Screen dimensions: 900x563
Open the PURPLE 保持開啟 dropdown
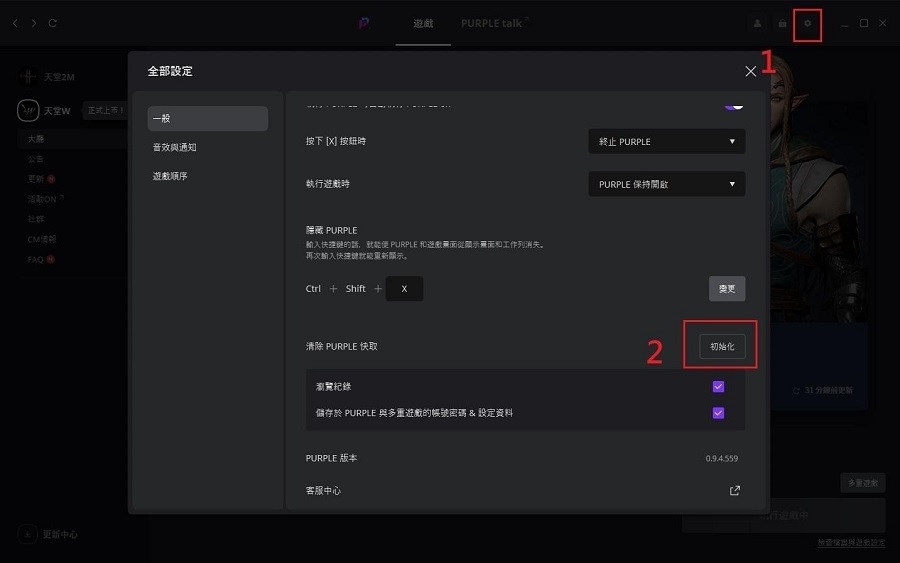point(666,184)
